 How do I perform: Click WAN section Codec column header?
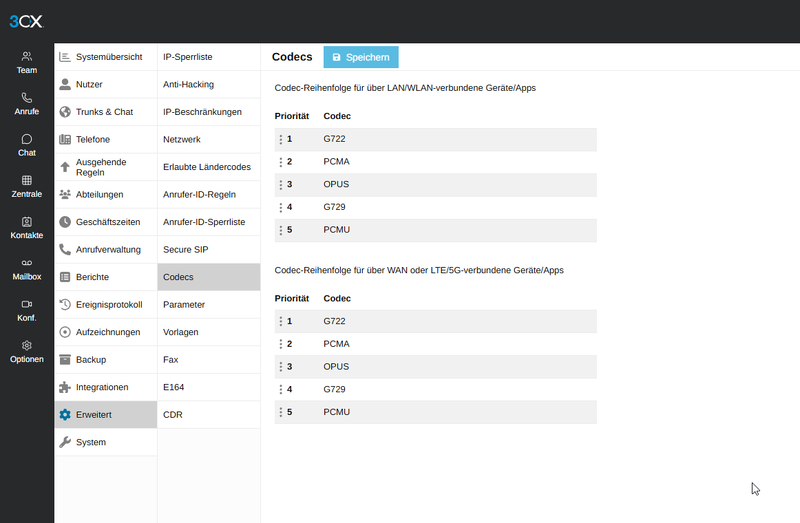tap(337, 298)
